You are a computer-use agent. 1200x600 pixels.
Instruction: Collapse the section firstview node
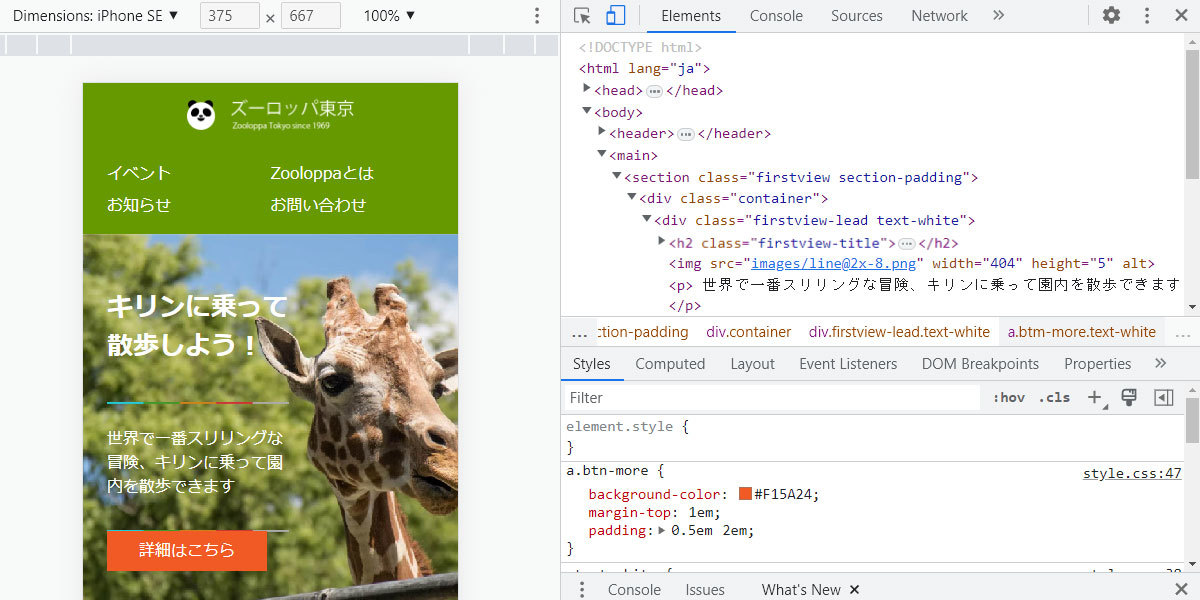click(x=618, y=176)
